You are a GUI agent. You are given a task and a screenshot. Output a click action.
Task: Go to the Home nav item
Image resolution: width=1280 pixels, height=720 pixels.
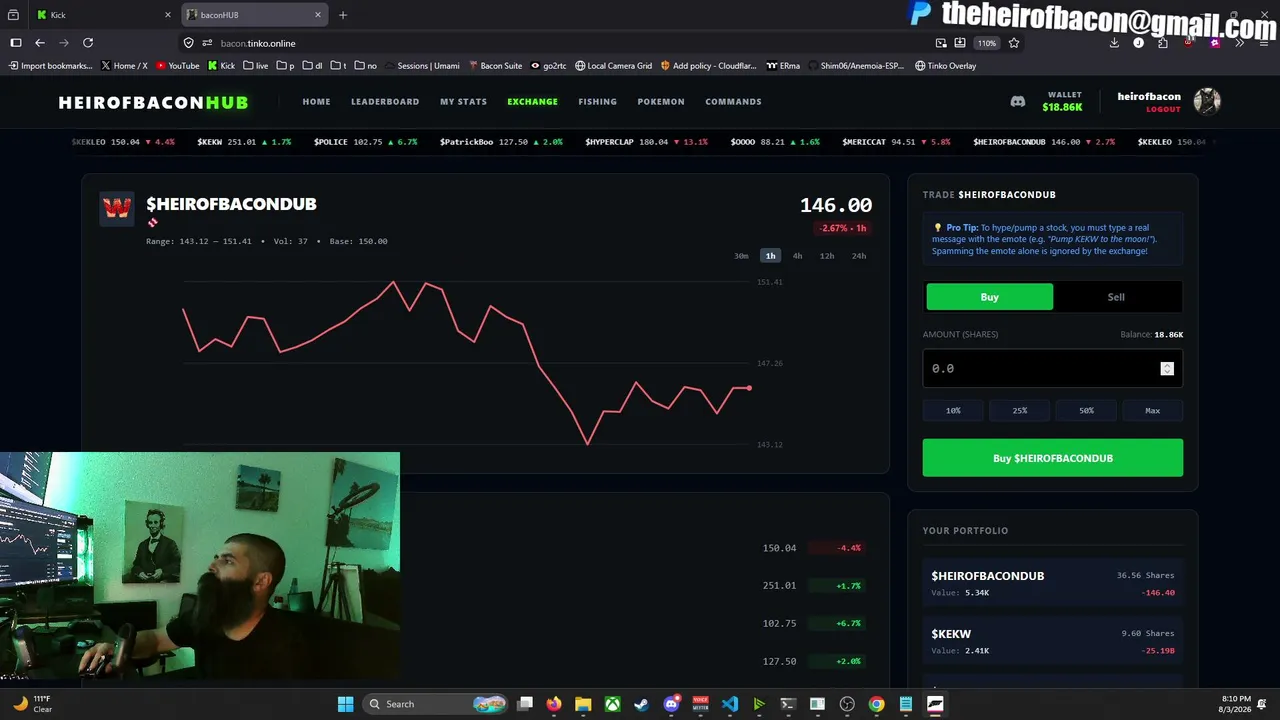tap(316, 102)
